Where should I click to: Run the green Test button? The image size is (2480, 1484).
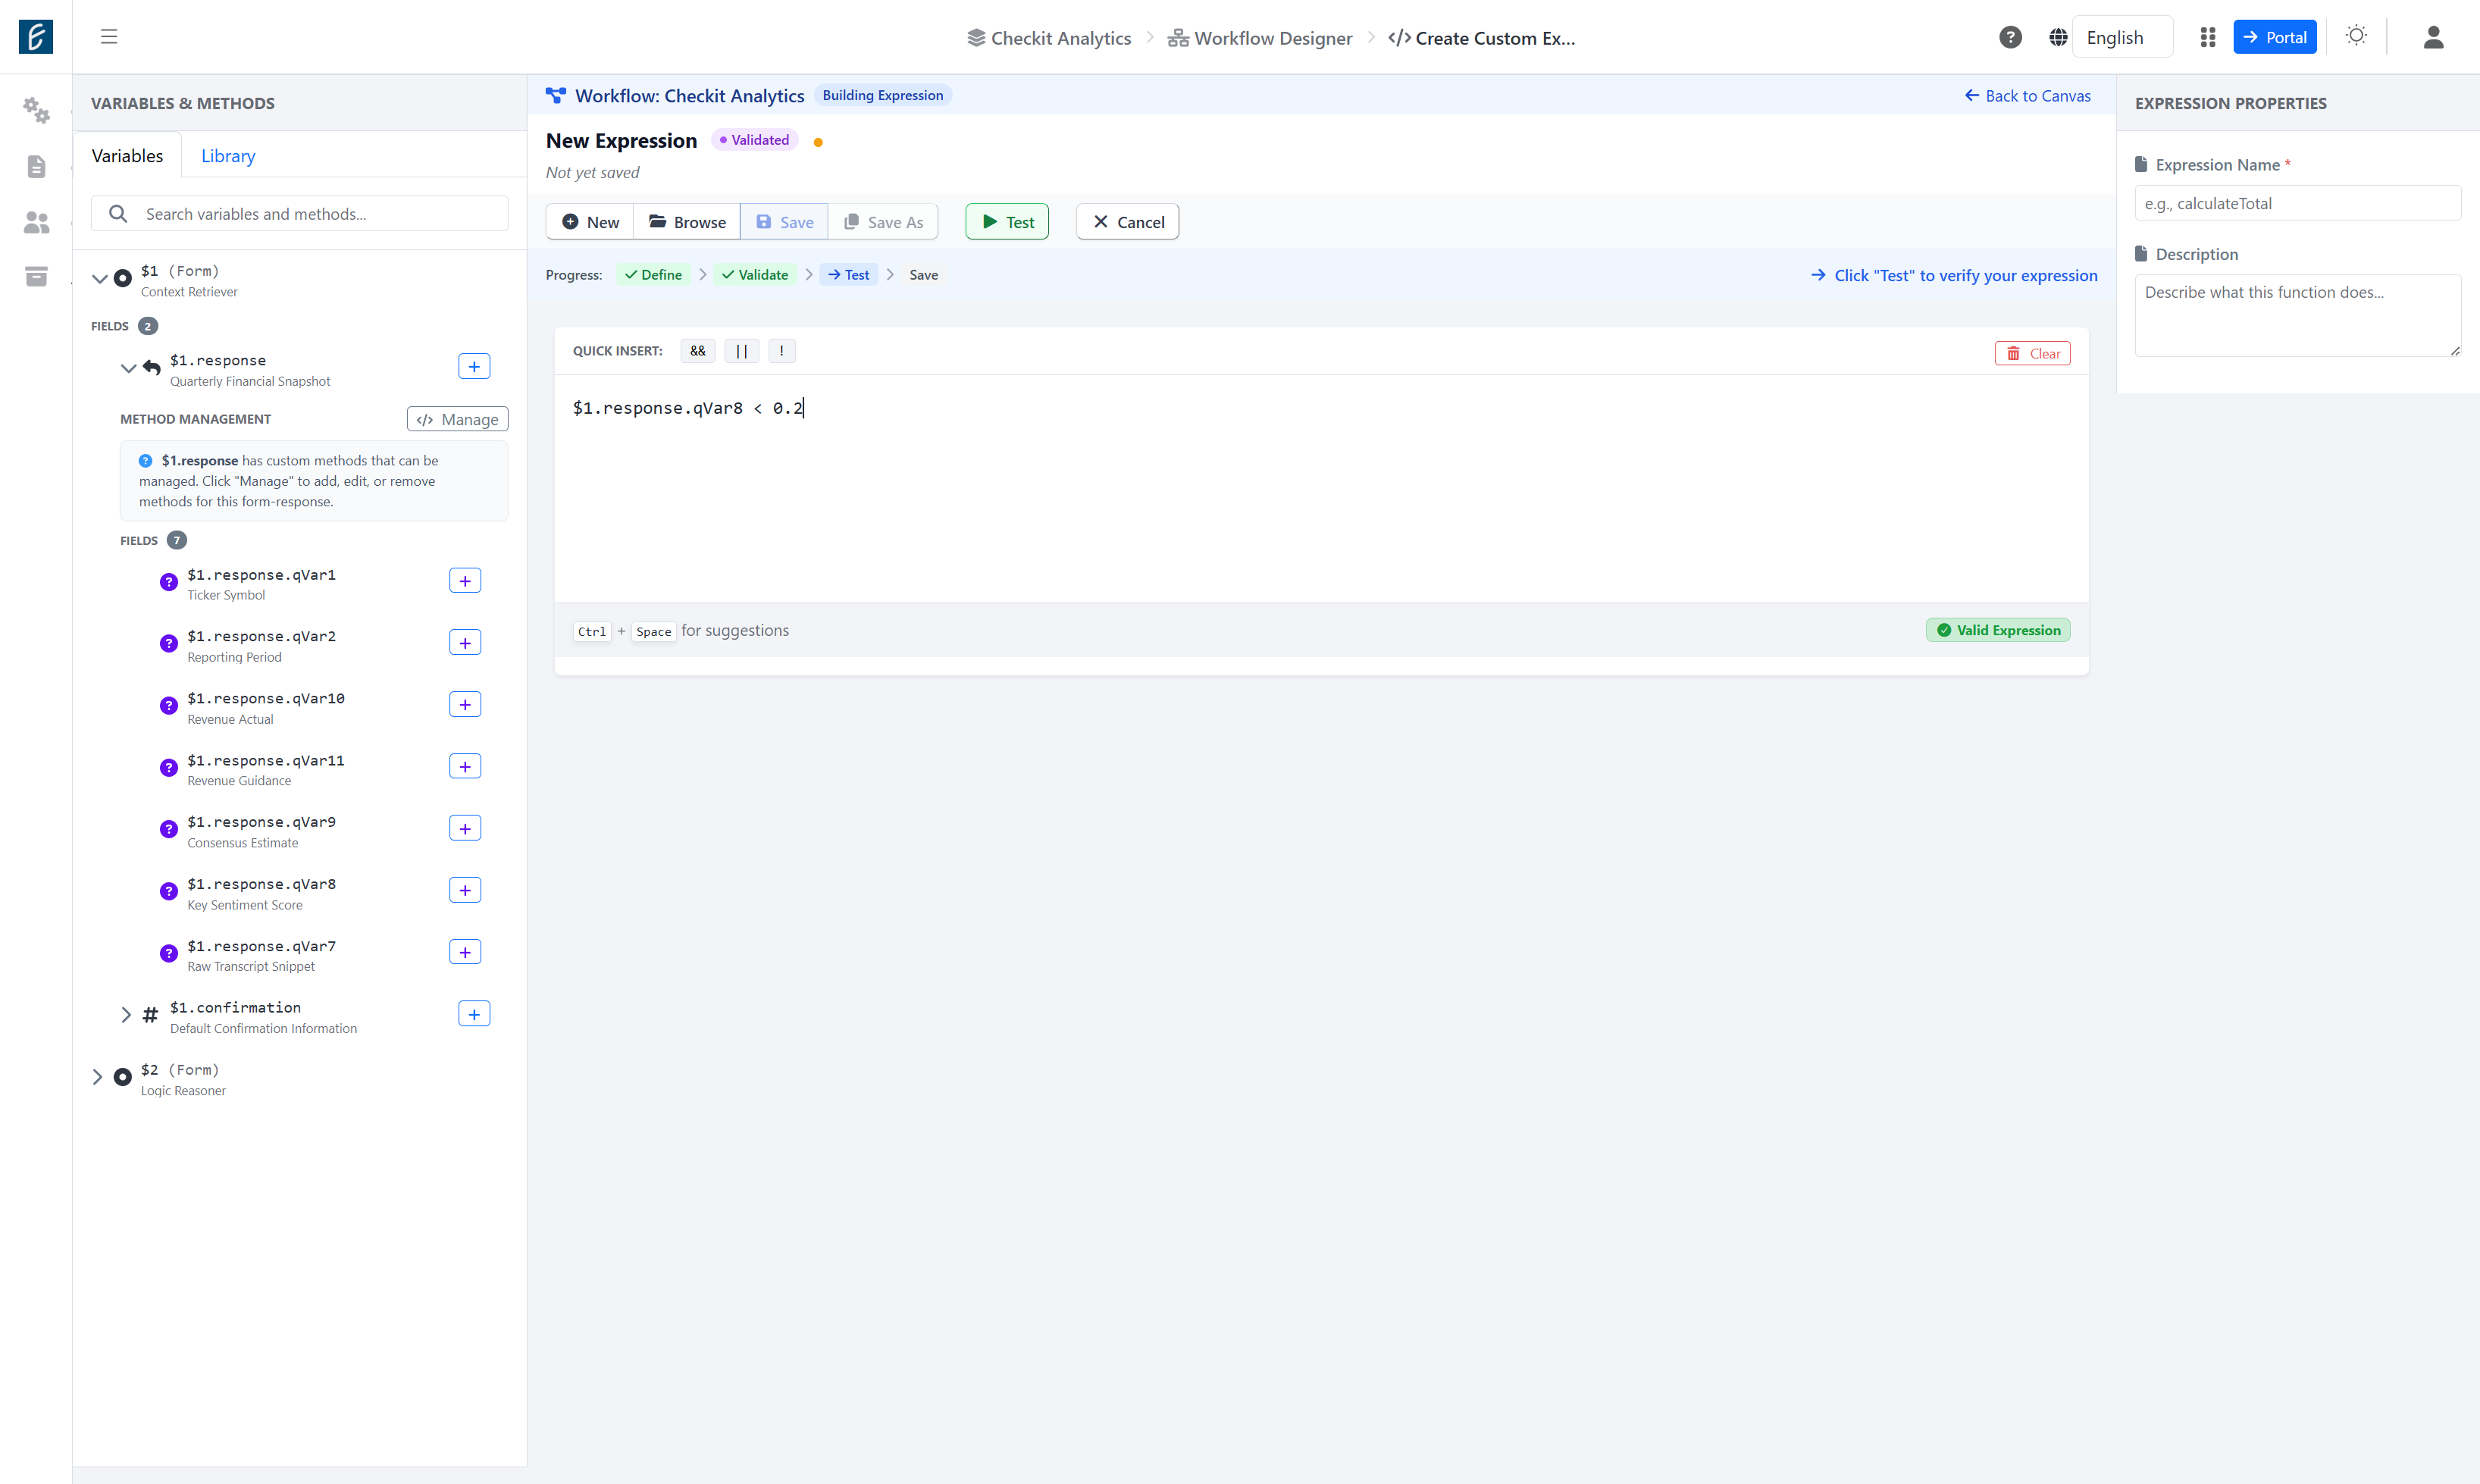point(1007,222)
